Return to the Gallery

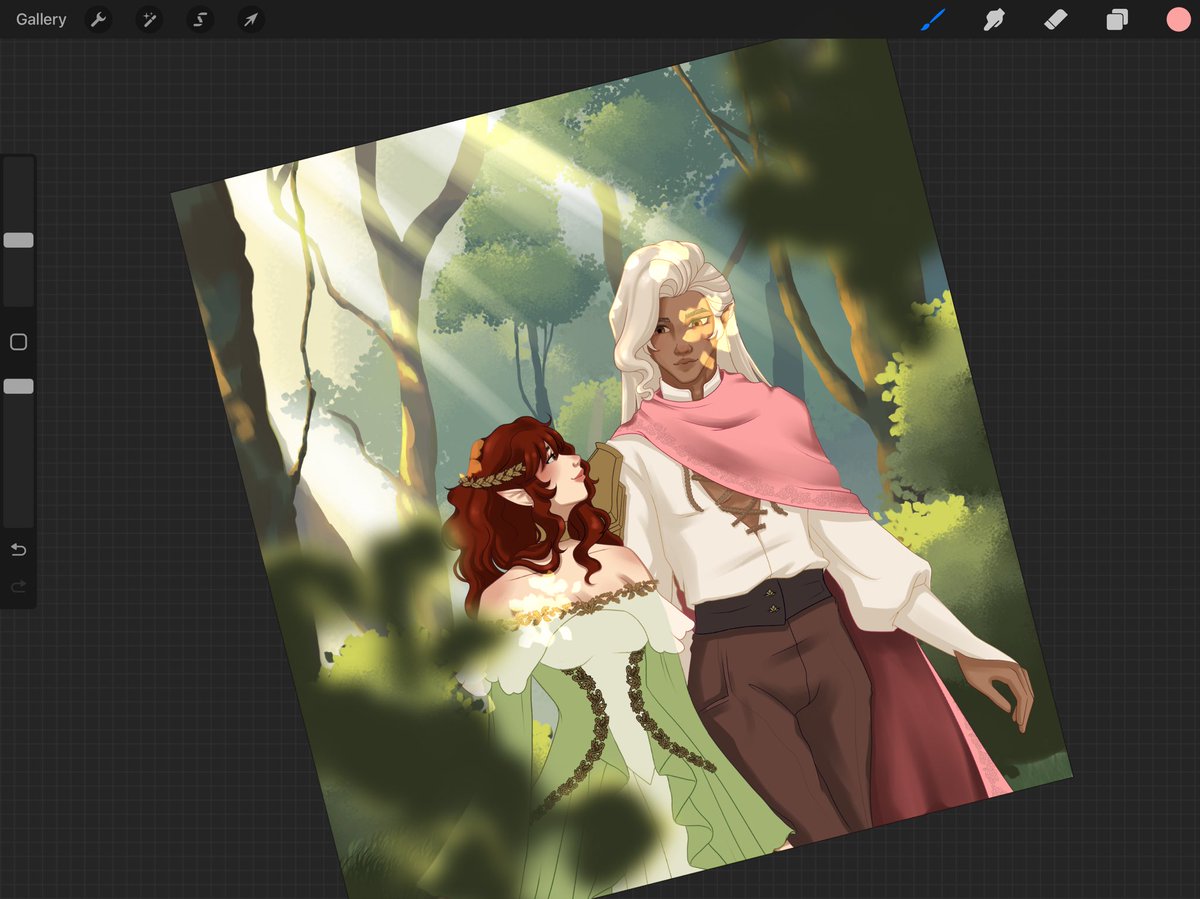[39, 19]
